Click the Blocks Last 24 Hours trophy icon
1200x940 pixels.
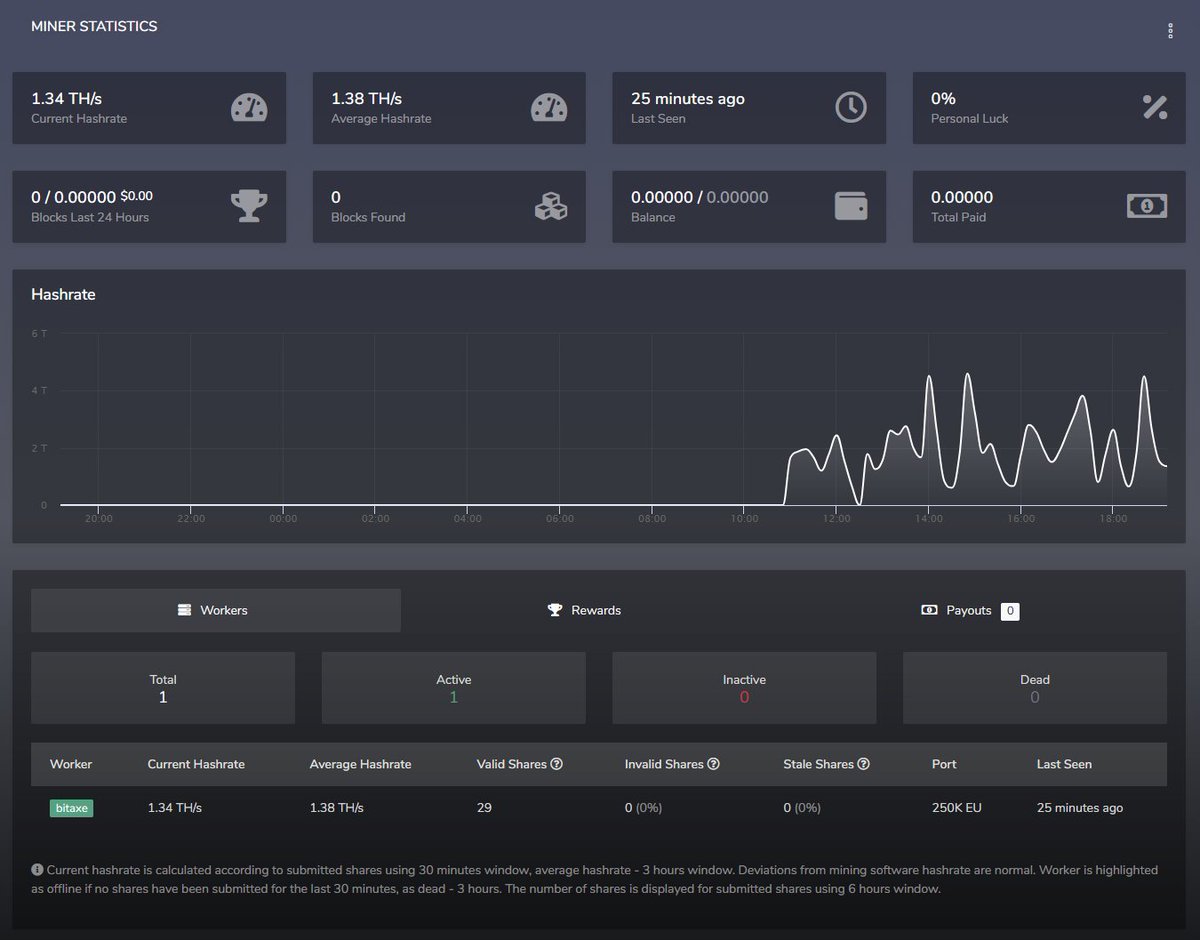tap(249, 206)
